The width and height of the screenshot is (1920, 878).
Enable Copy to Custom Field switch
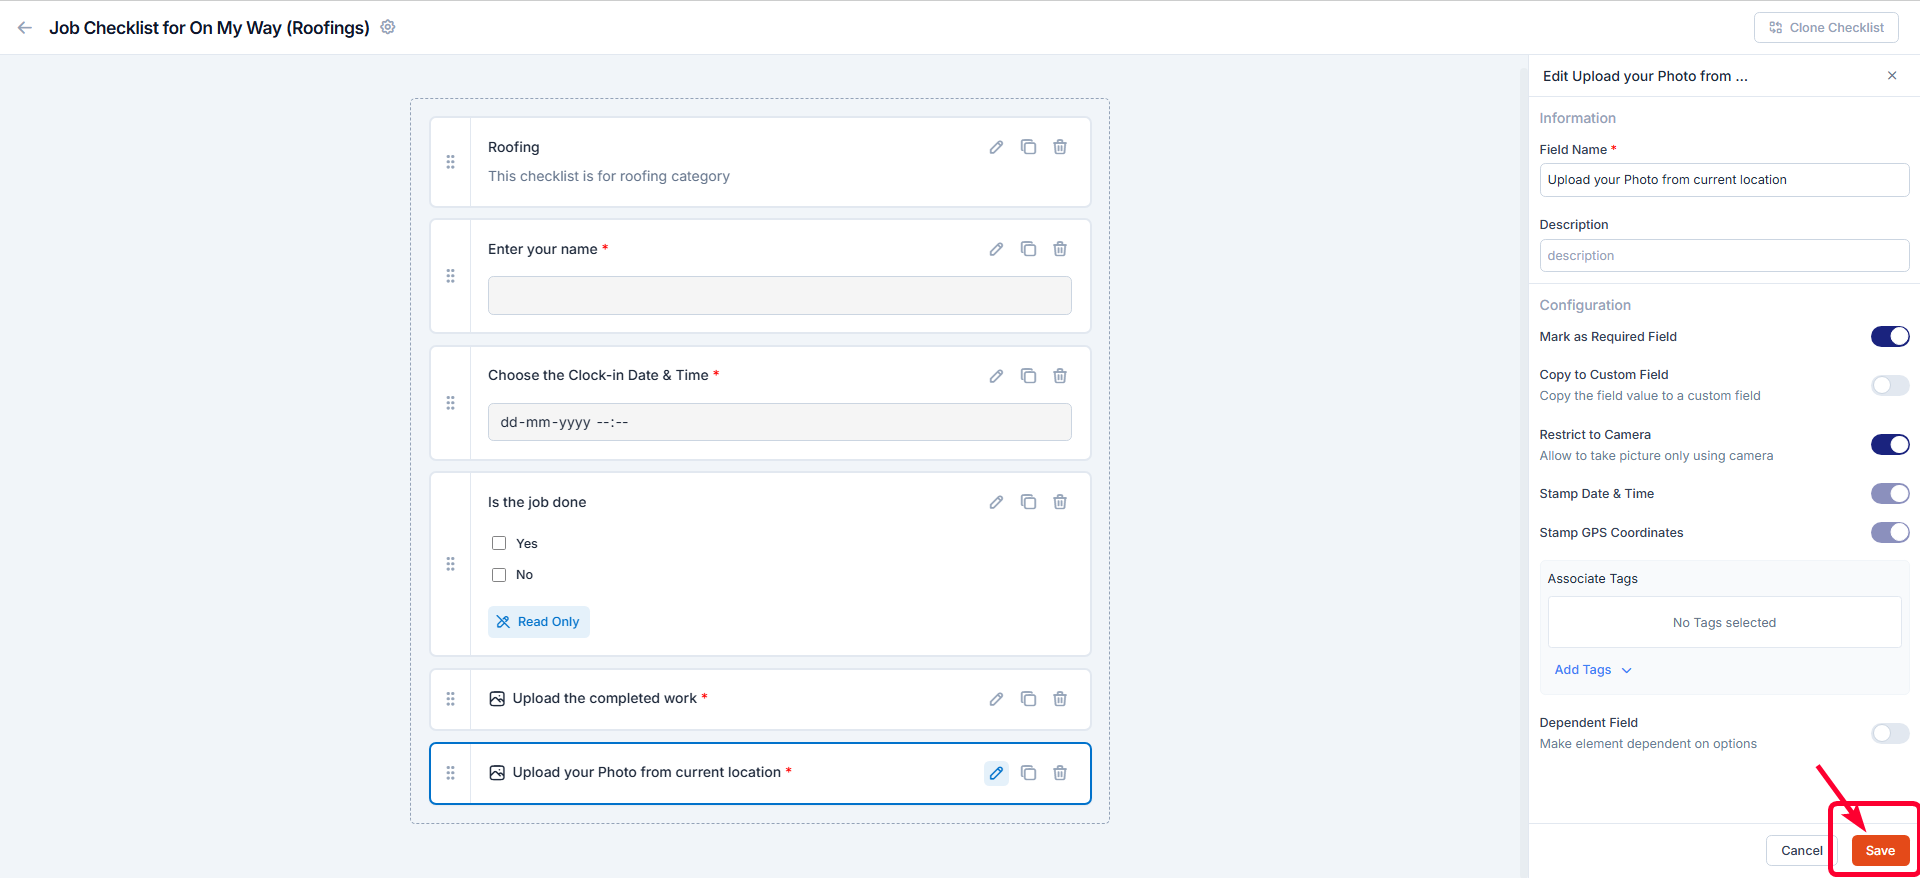coord(1890,385)
